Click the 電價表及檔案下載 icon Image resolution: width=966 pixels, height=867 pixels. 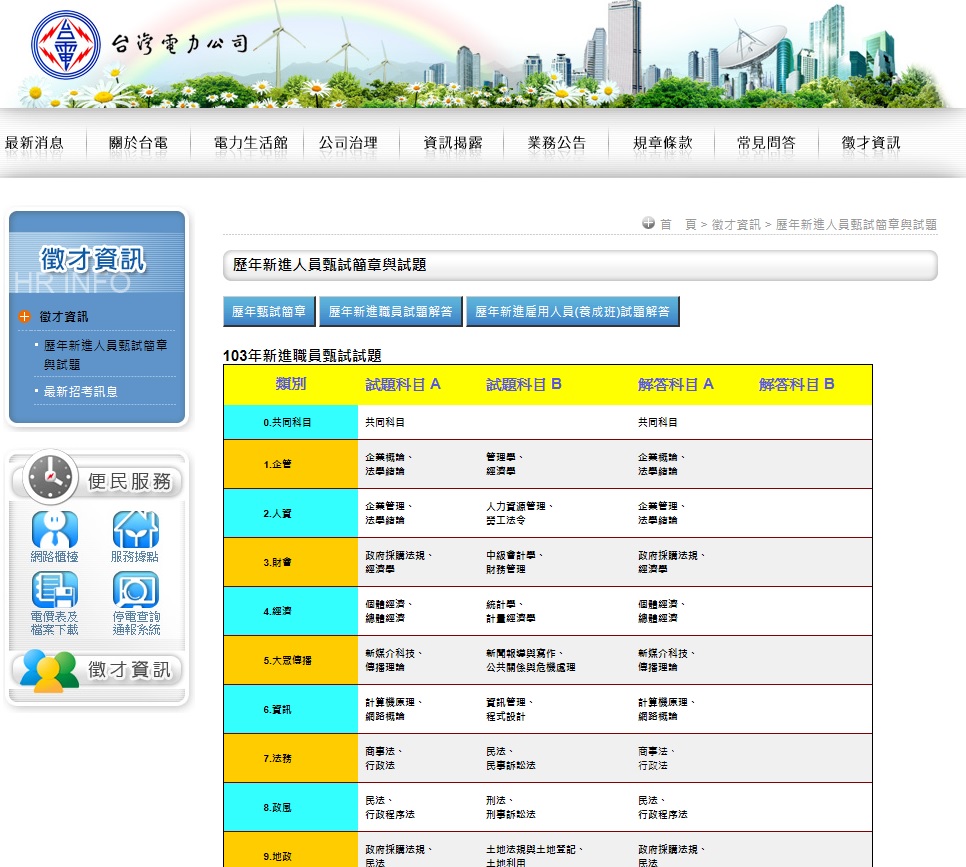(x=55, y=589)
